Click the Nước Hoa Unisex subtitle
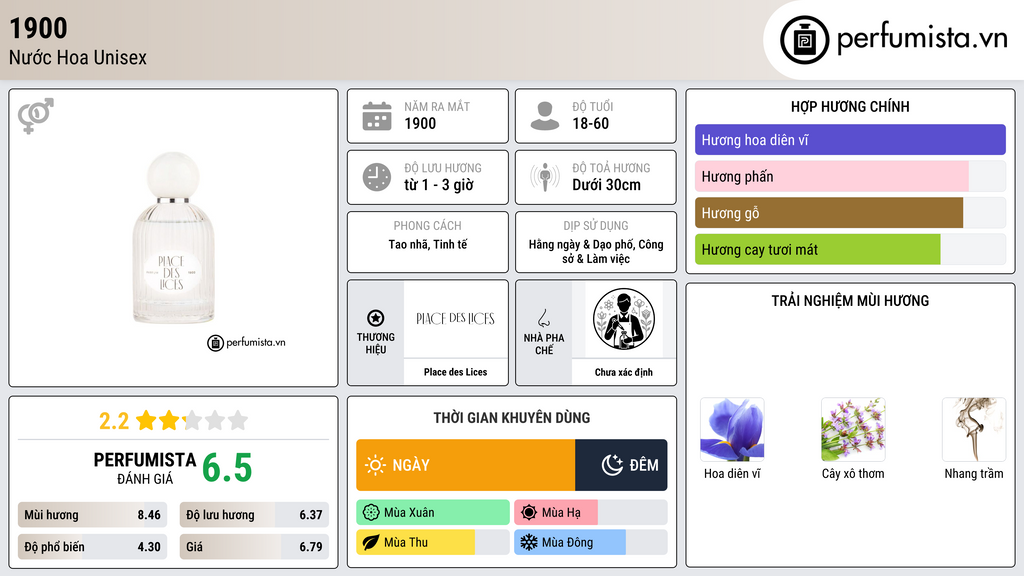Image resolution: width=1024 pixels, height=576 pixels. point(78,57)
